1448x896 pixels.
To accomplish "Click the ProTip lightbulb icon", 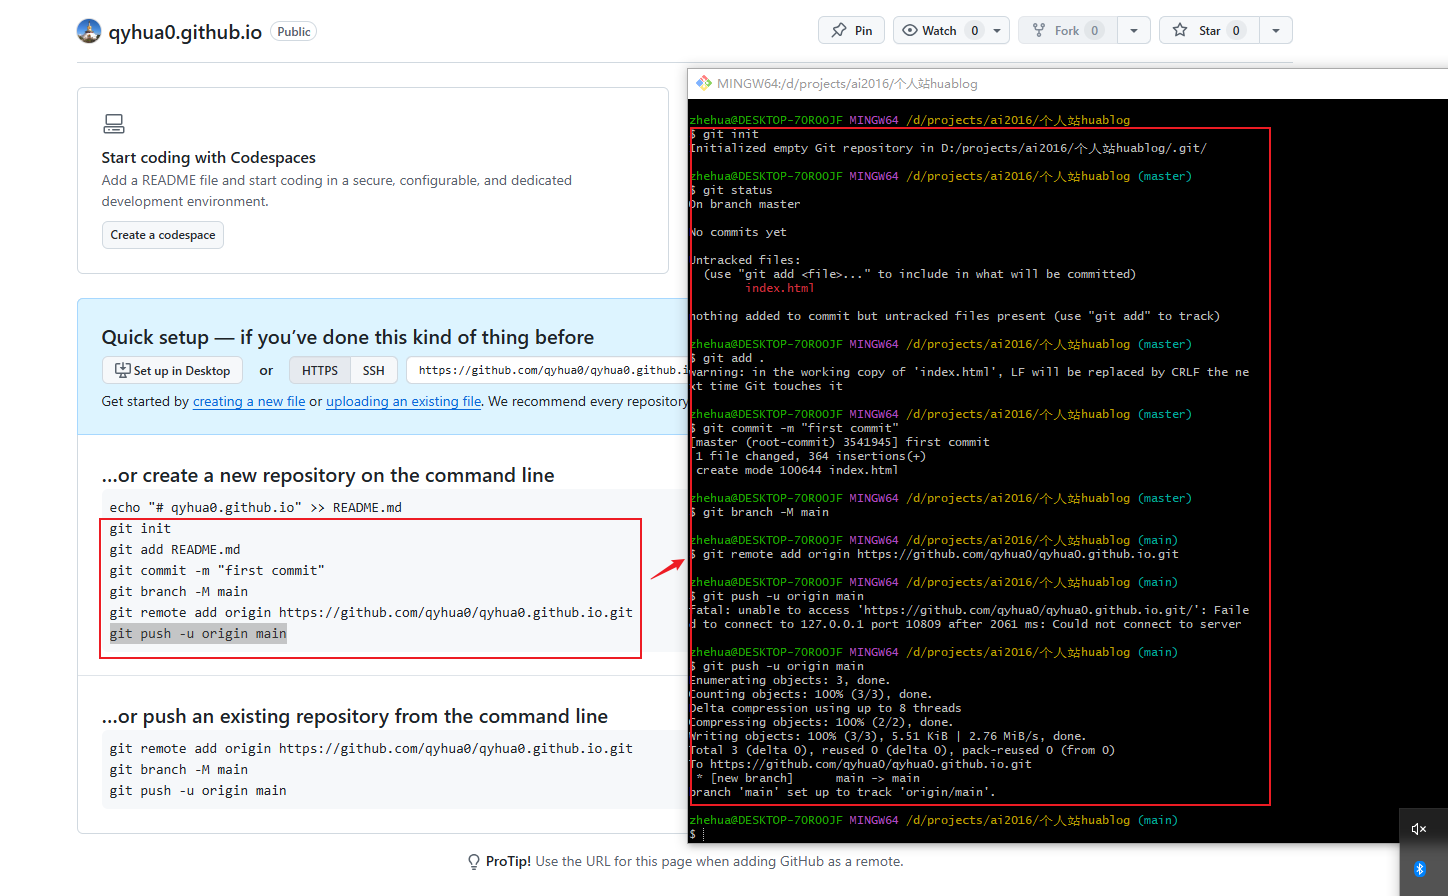I will coord(474,862).
